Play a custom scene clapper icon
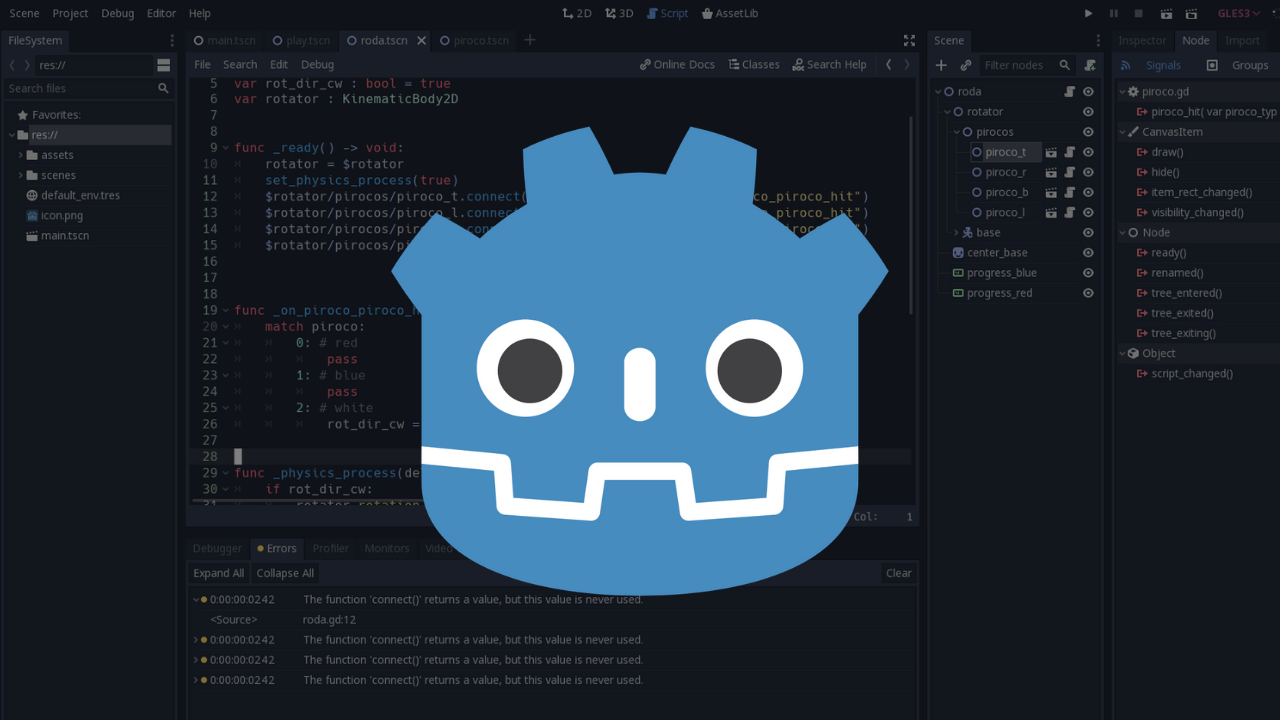 point(1191,13)
